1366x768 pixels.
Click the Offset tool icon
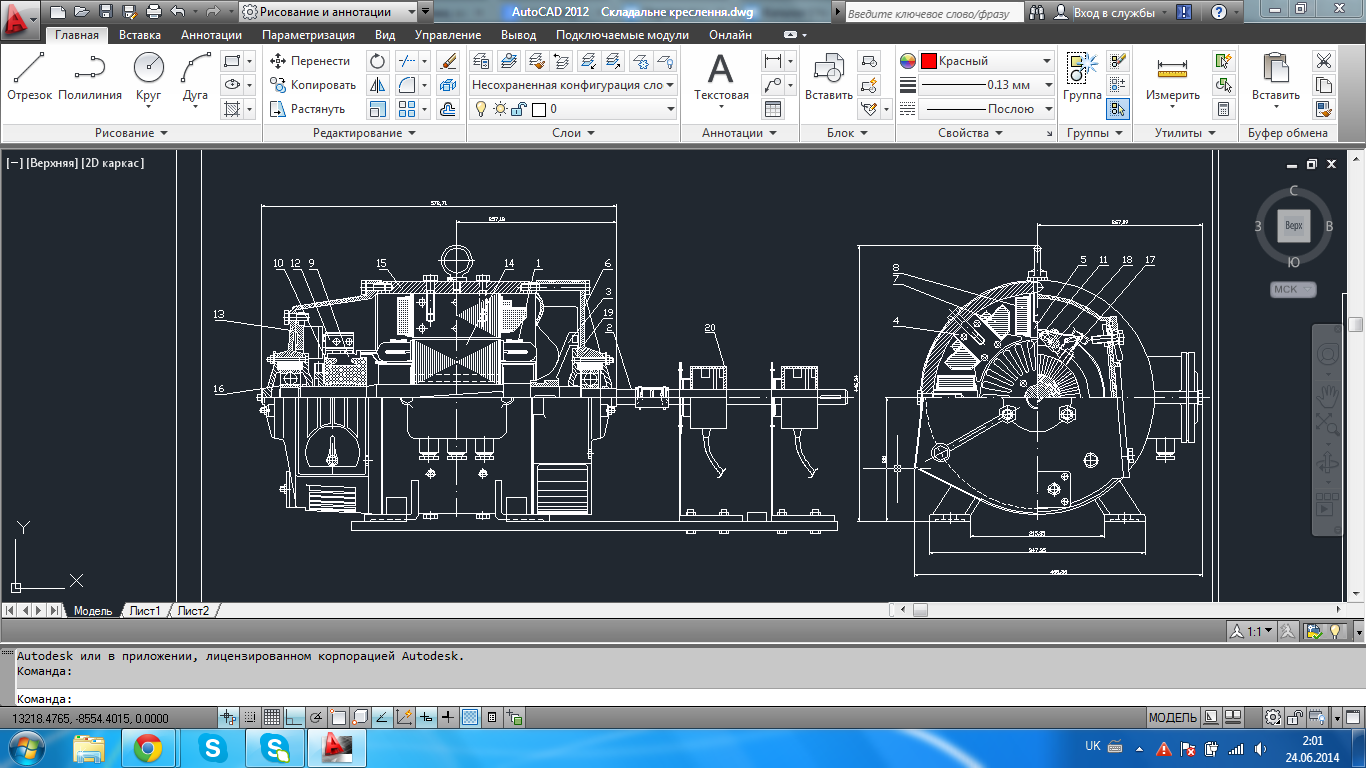coord(448,109)
